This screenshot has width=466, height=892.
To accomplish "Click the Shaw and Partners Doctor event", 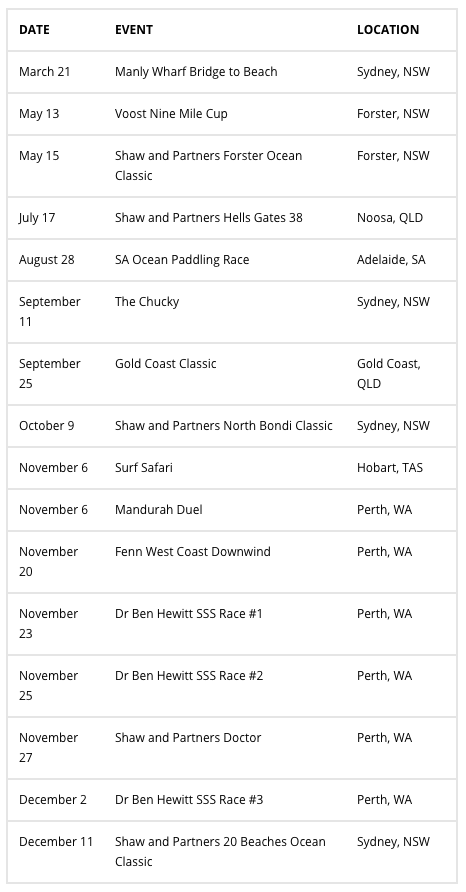I will 188,738.
